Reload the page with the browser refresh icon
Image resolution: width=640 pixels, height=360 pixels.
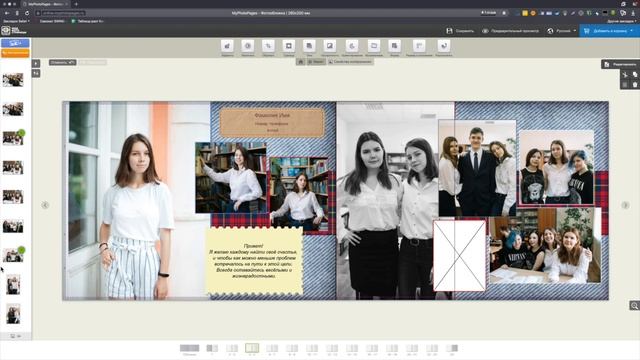(27, 13)
